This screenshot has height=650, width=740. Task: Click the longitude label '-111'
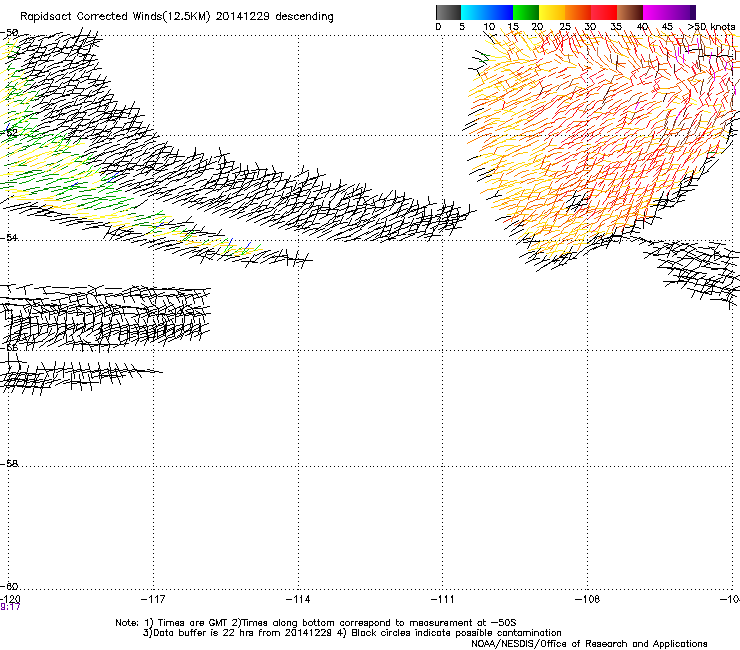pyautogui.click(x=442, y=599)
